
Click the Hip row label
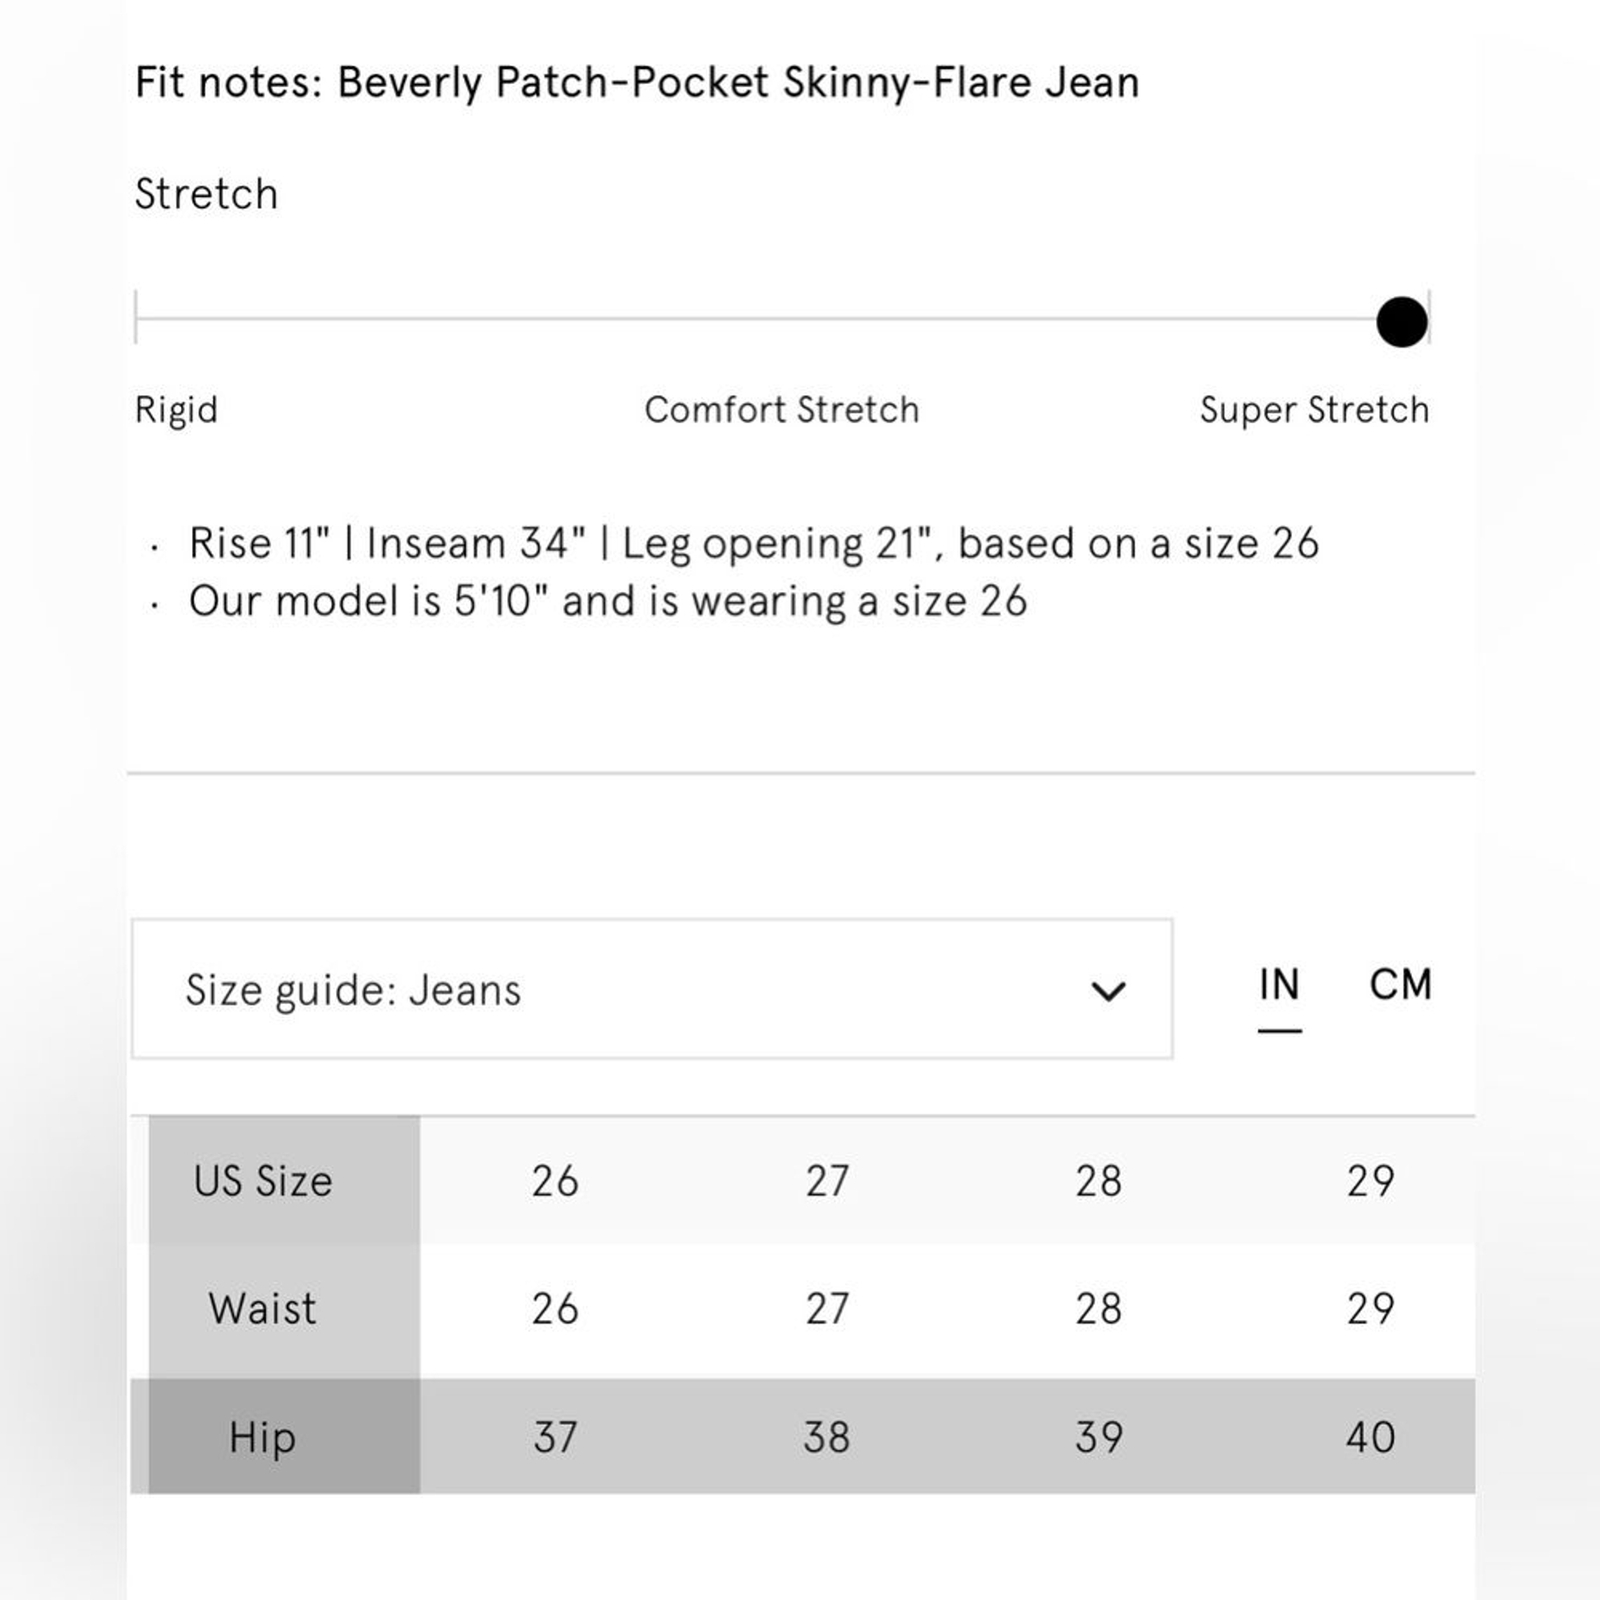tap(262, 1437)
